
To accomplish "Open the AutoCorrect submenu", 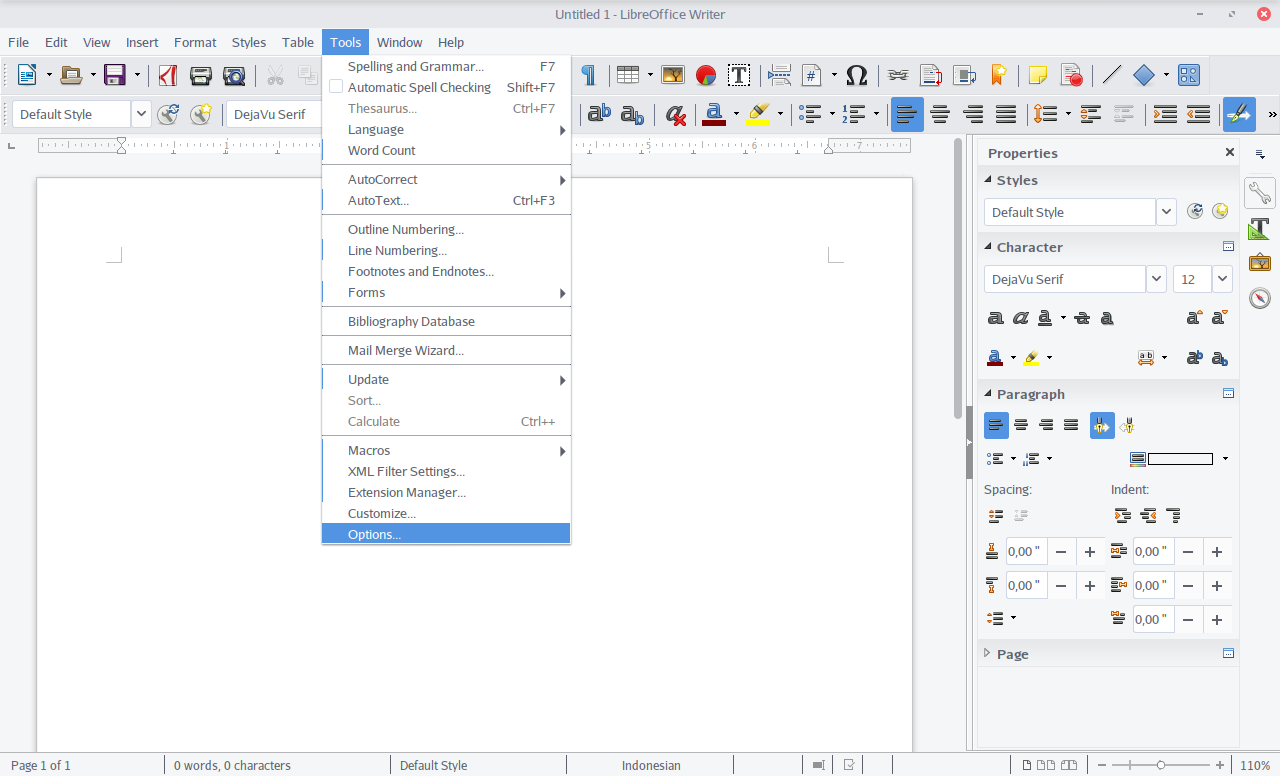I will click(446, 179).
